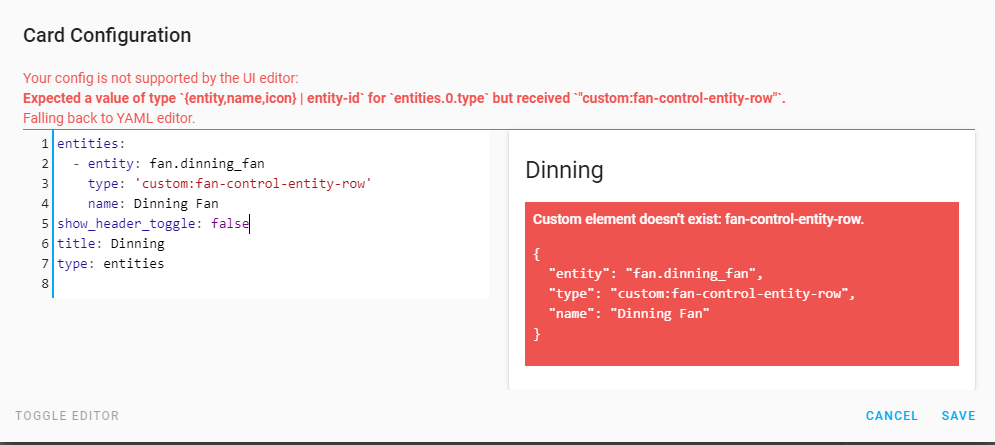Click the "name": "Dinning Fan" line in the error JSON
This screenshot has height=445, width=995.
[x=629, y=314]
